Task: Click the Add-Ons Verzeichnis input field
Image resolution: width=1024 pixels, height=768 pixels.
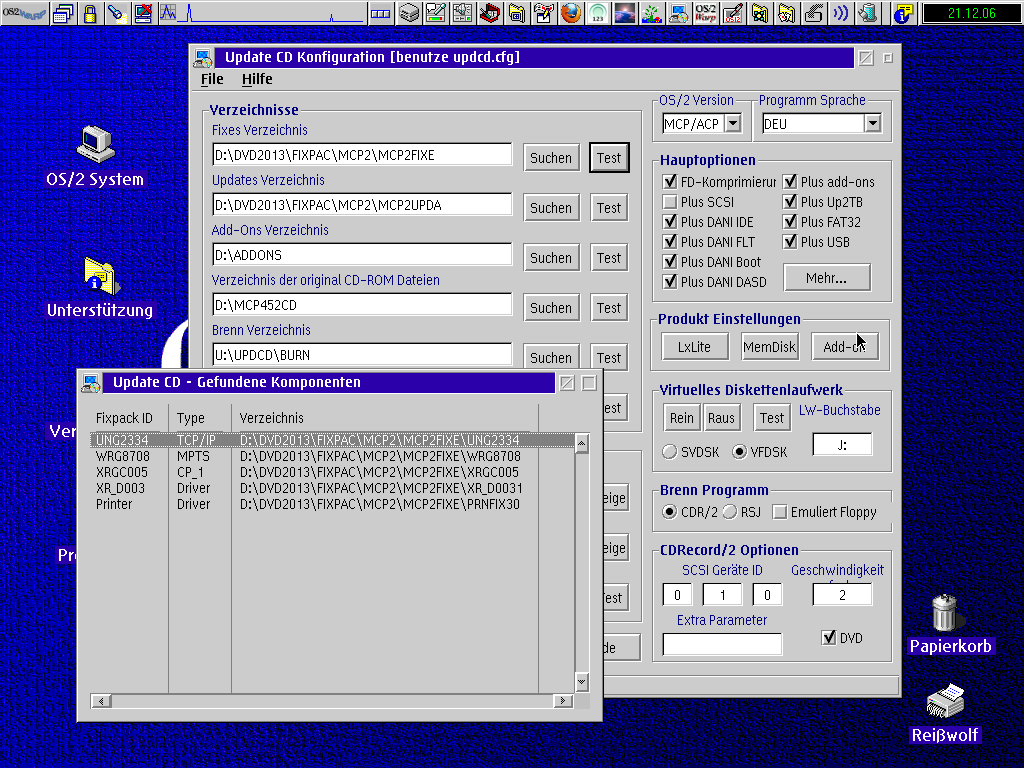Action: pos(362,255)
